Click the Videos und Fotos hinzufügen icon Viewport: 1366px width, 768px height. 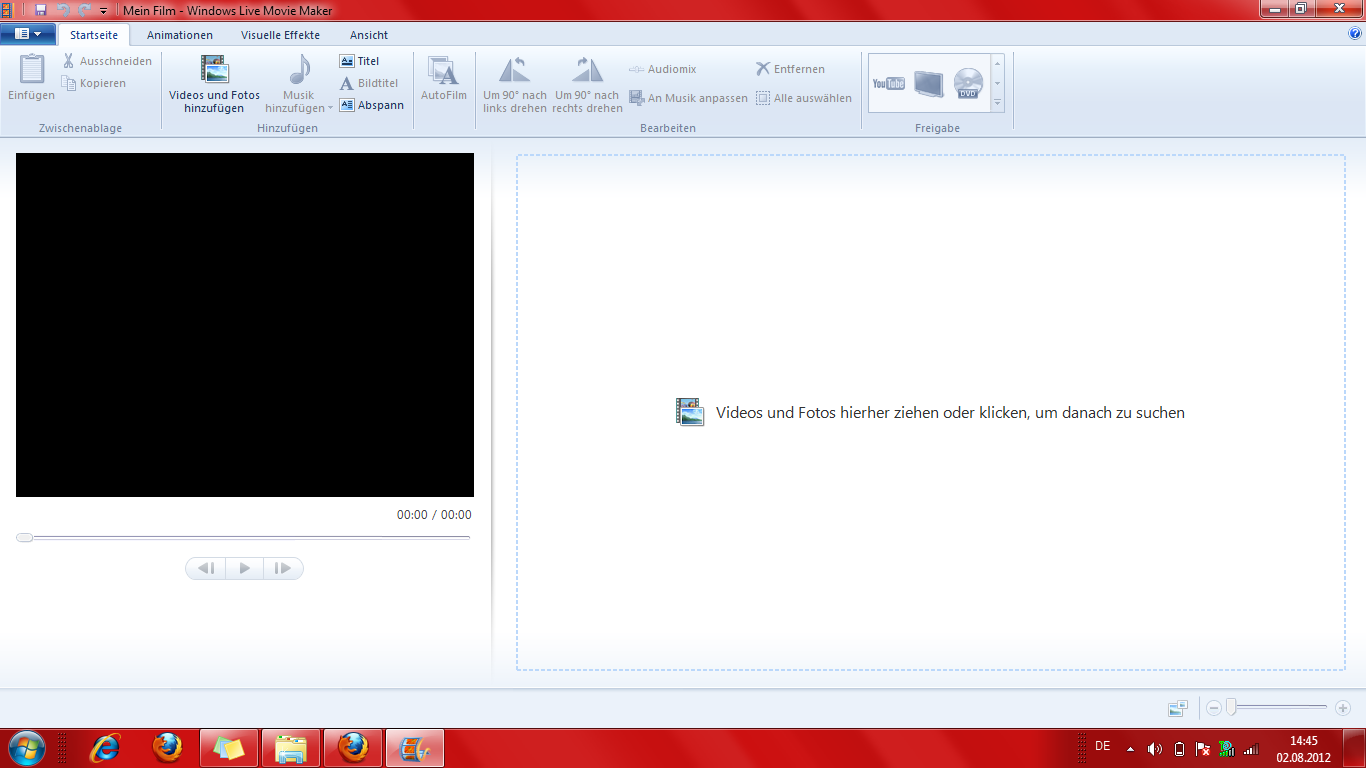pyautogui.click(x=214, y=70)
